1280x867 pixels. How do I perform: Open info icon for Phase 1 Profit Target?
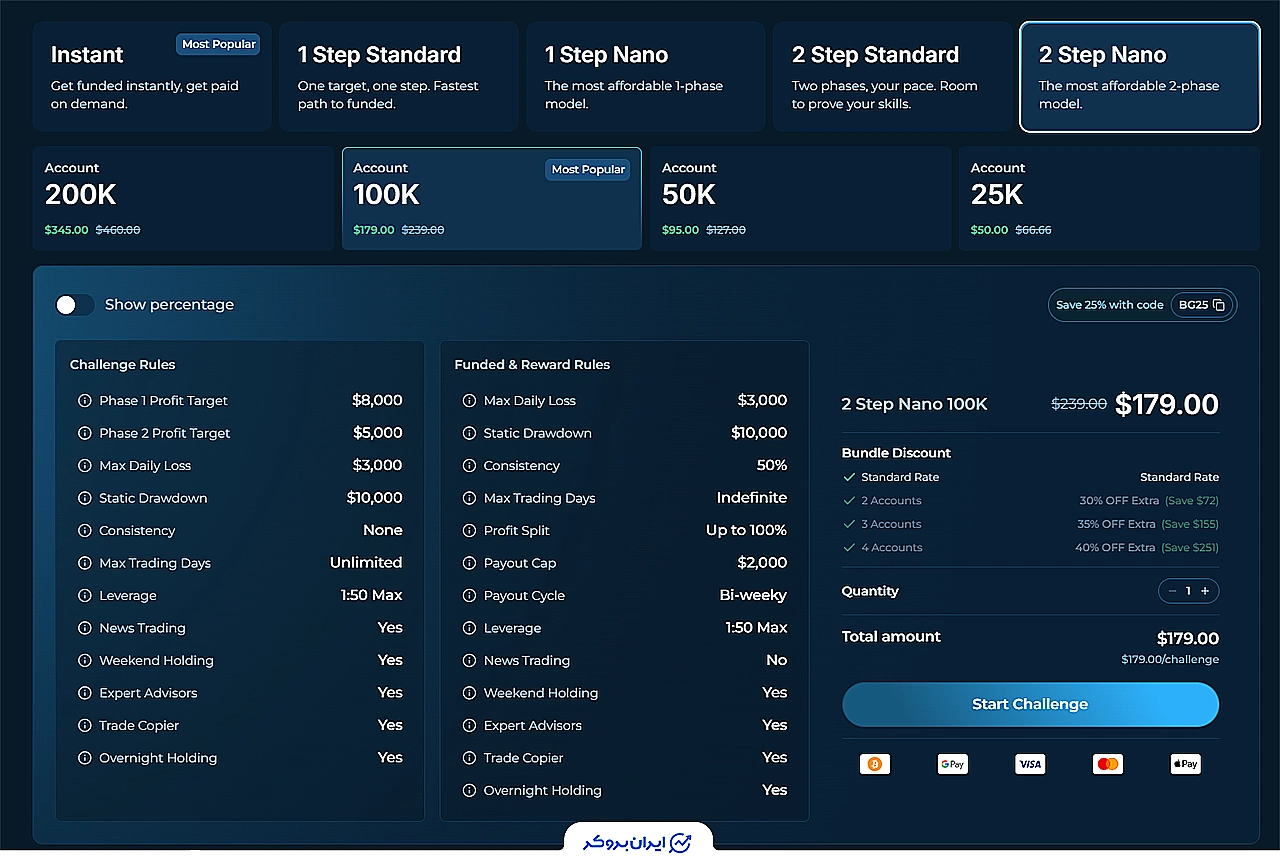[85, 401]
